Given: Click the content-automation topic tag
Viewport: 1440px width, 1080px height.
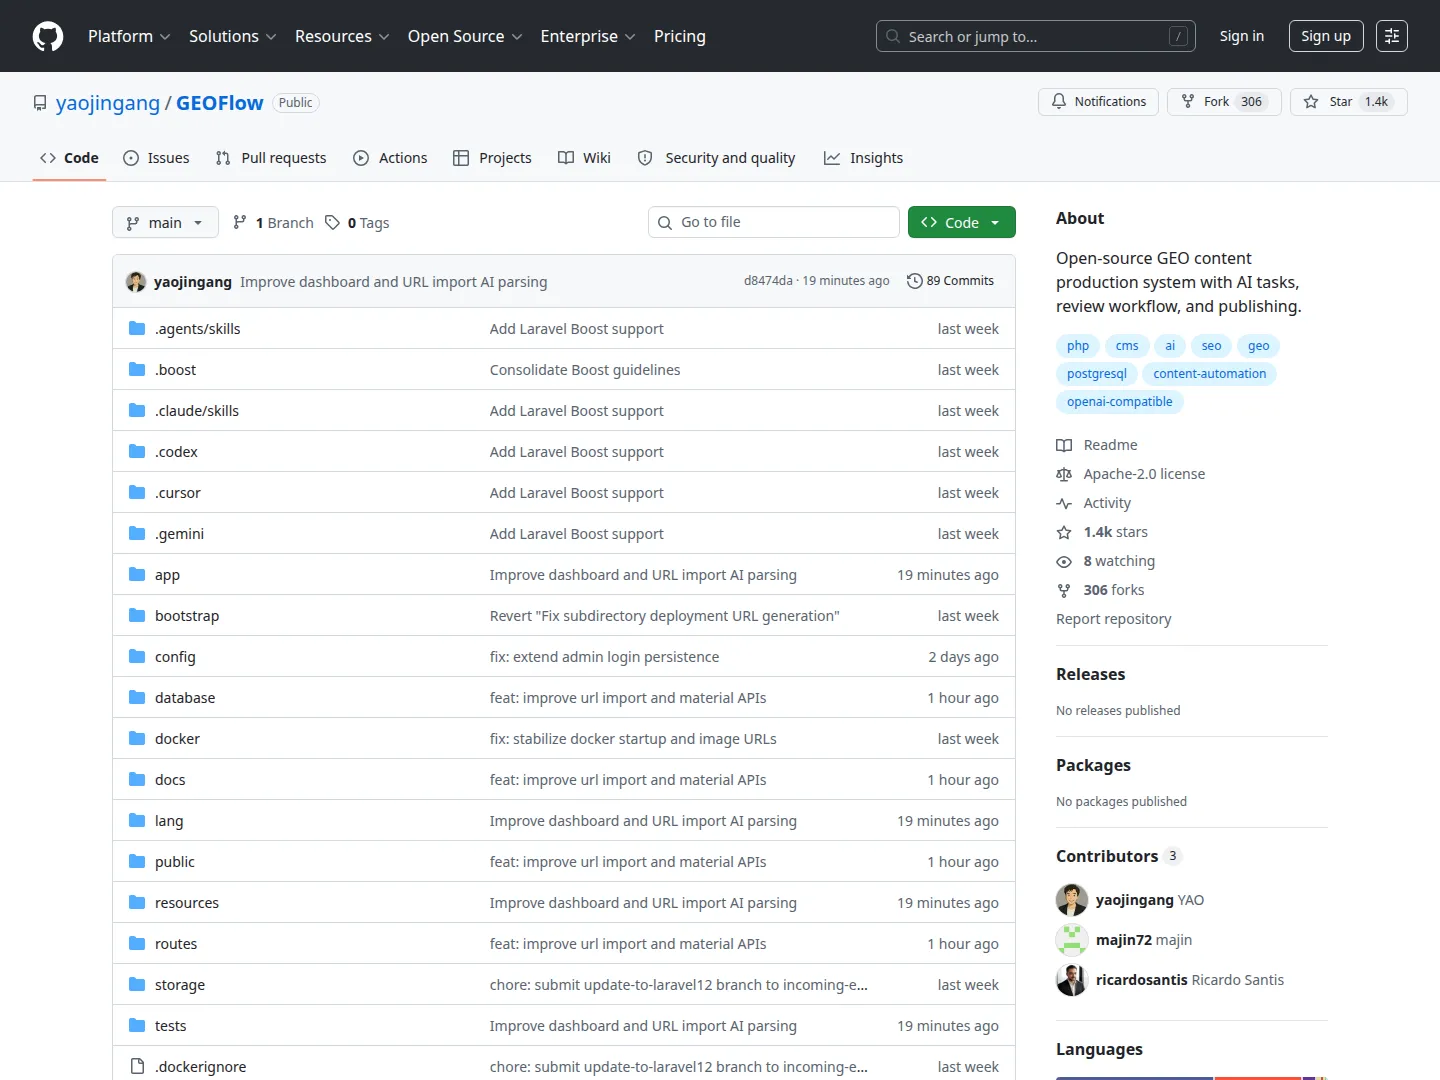Looking at the screenshot, I should coord(1210,374).
